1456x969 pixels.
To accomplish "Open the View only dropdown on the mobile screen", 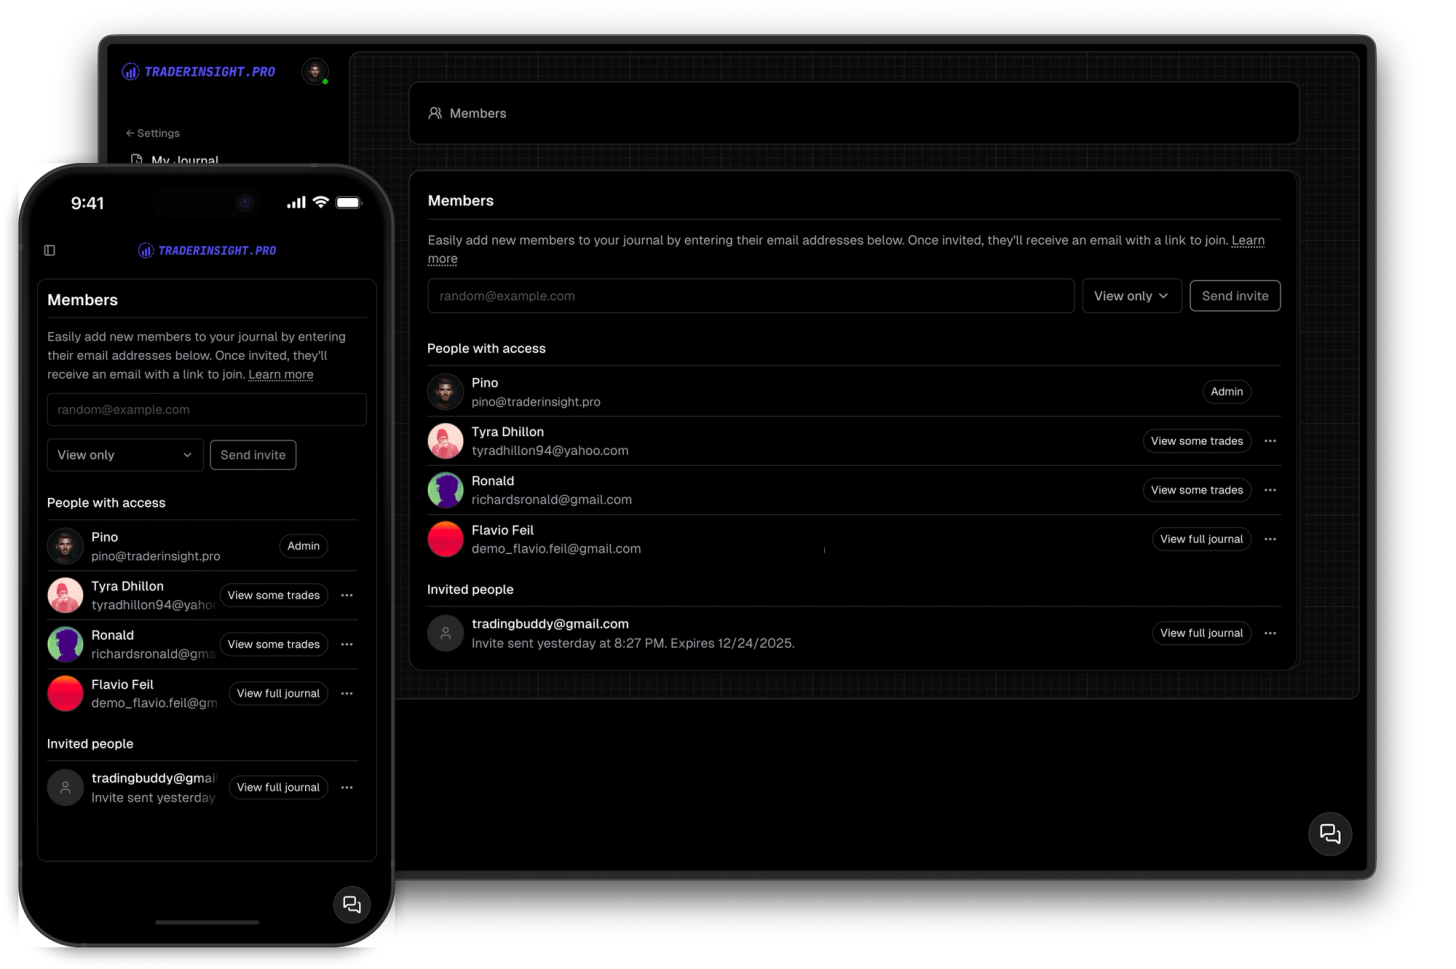I will (124, 454).
